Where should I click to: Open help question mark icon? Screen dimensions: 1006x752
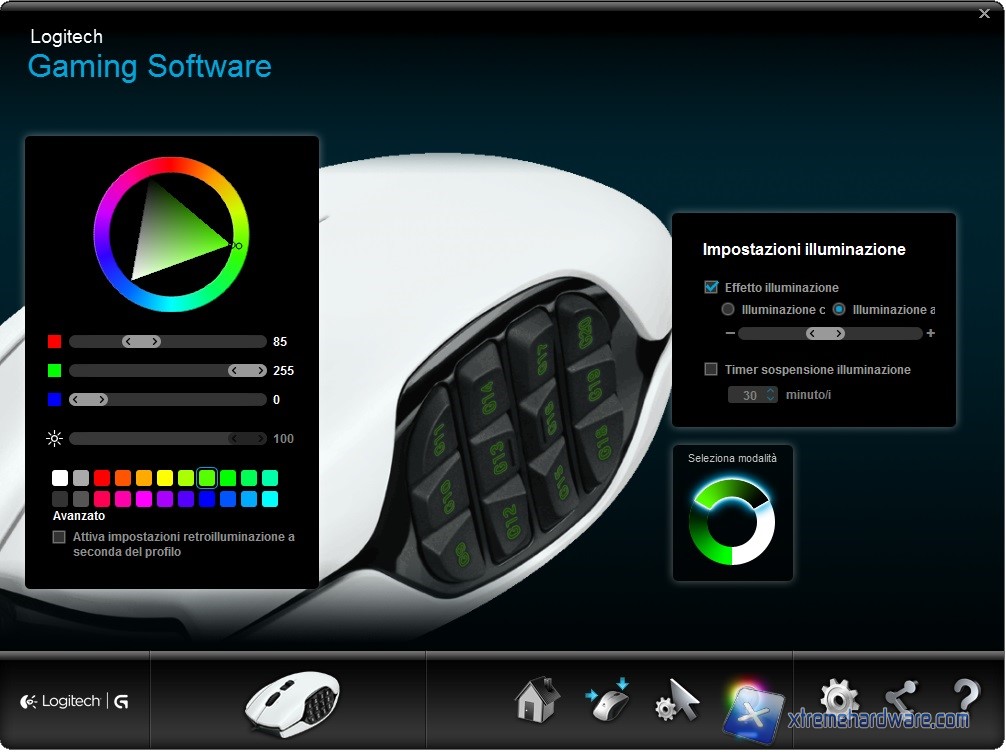(965, 698)
